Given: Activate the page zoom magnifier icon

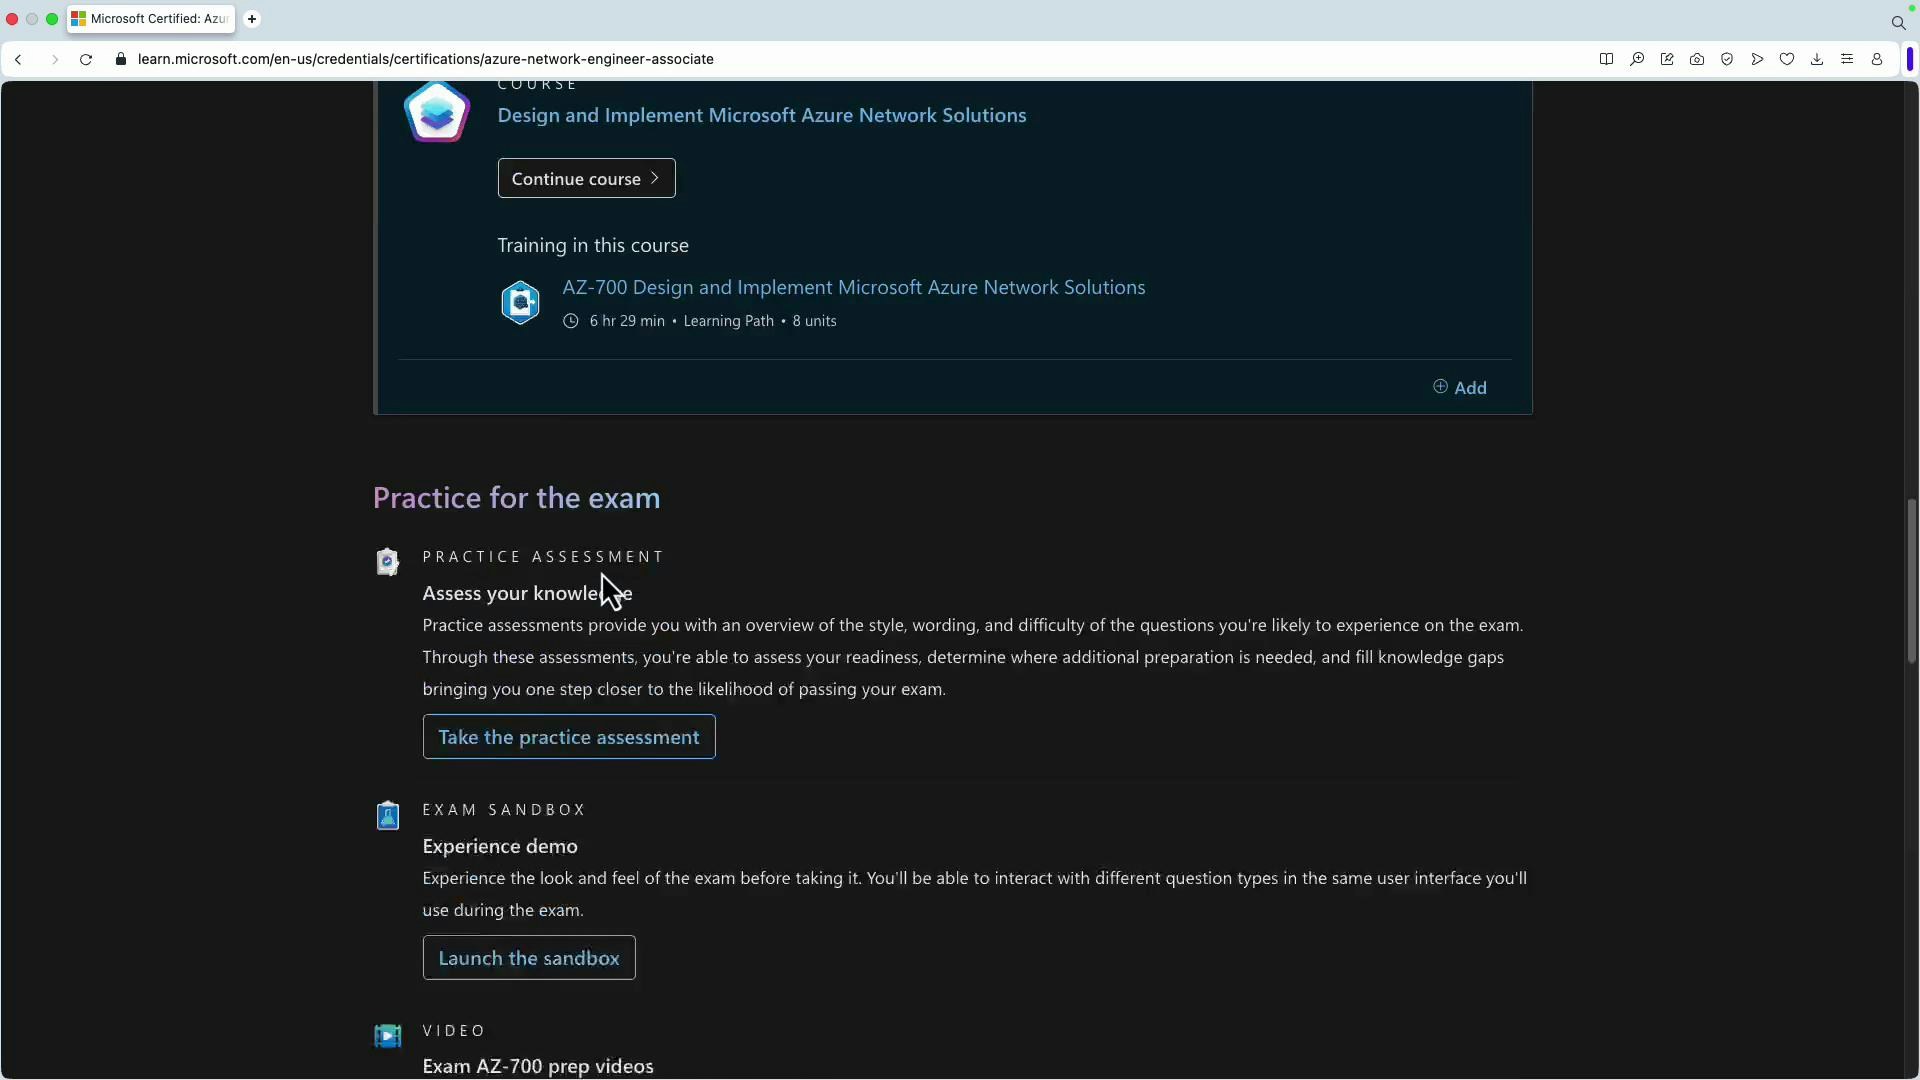Looking at the screenshot, I should point(1637,59).
